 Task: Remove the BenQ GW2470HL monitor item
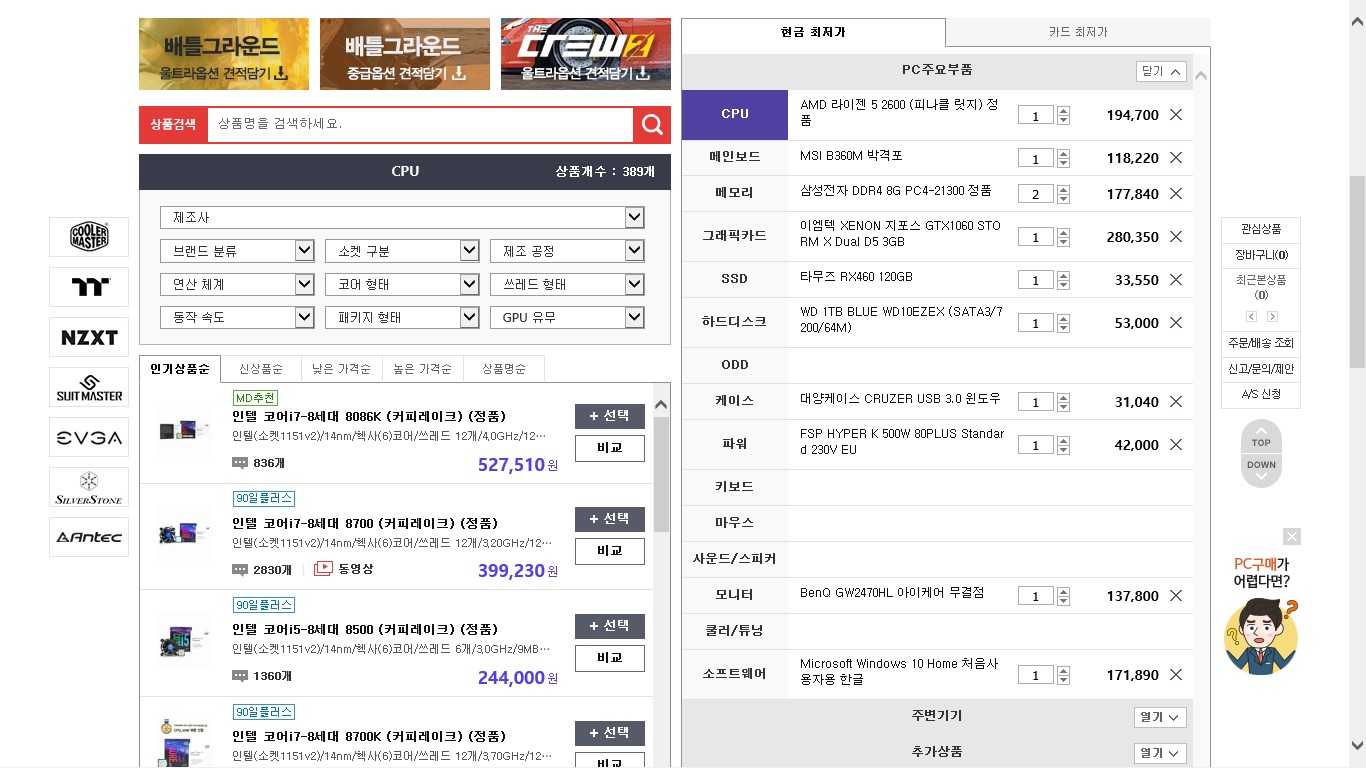tap(1176, 596)
